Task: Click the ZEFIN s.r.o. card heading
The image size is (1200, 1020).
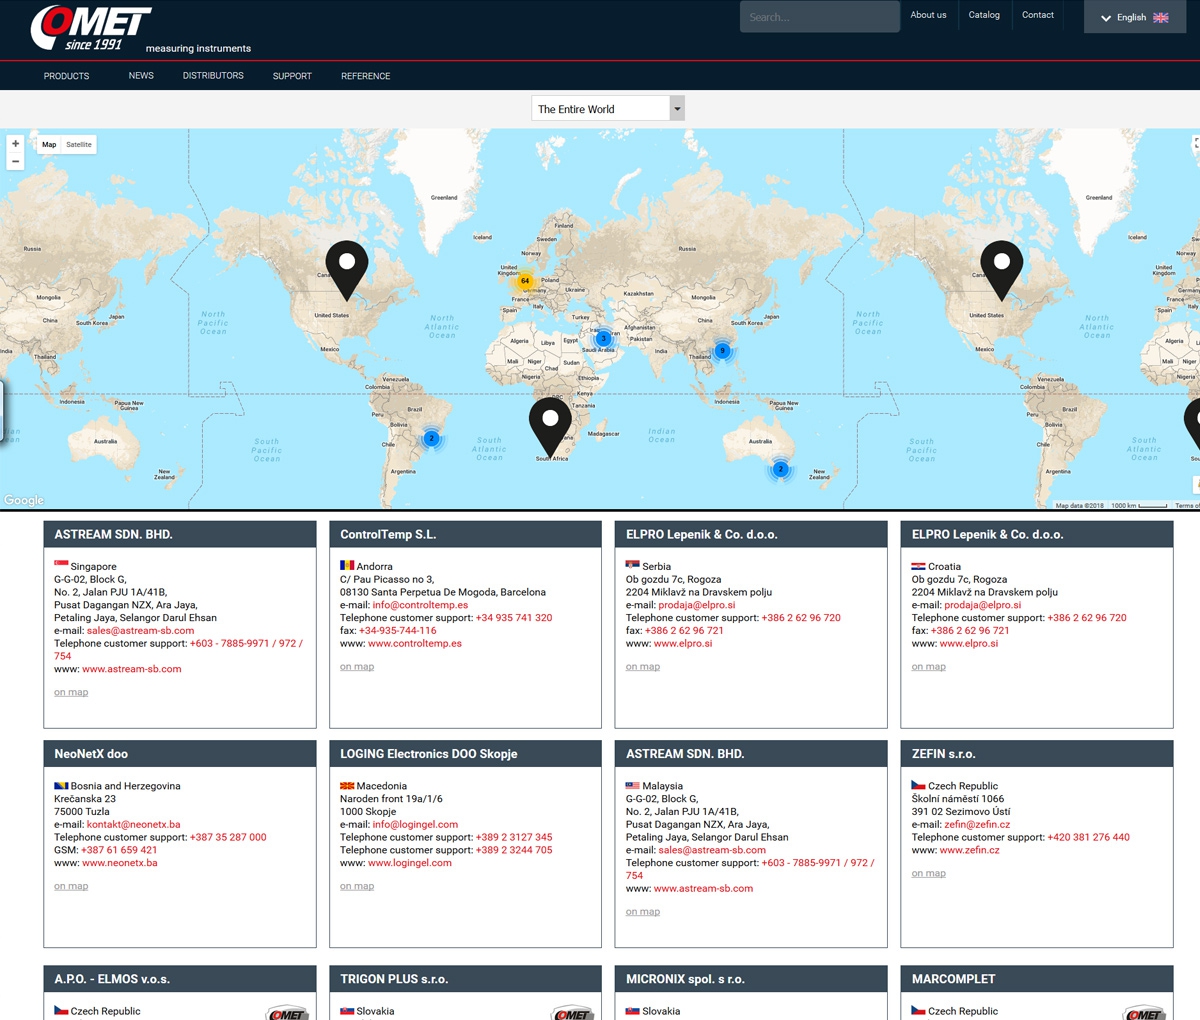Action: click(944, 754)
